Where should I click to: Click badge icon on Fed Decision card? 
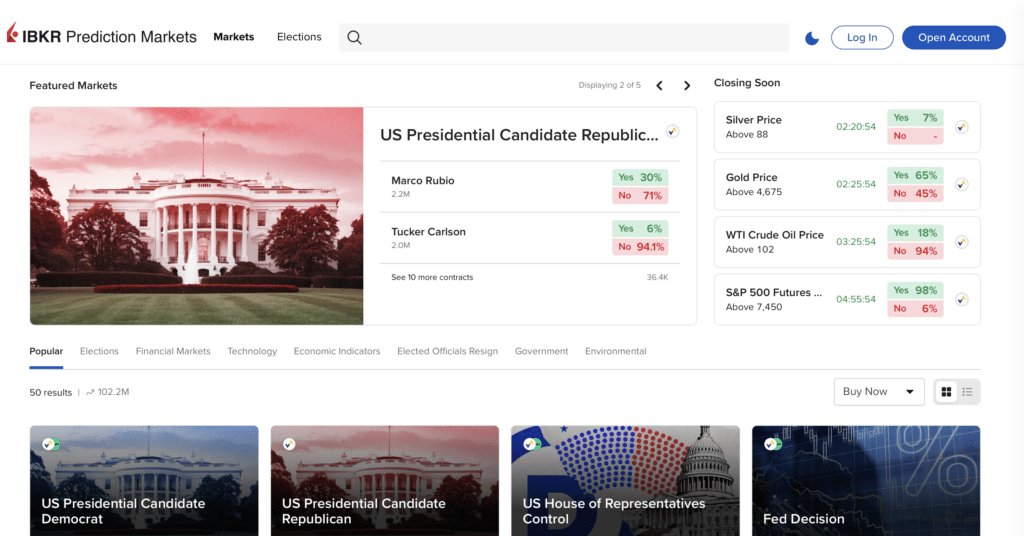772,444
